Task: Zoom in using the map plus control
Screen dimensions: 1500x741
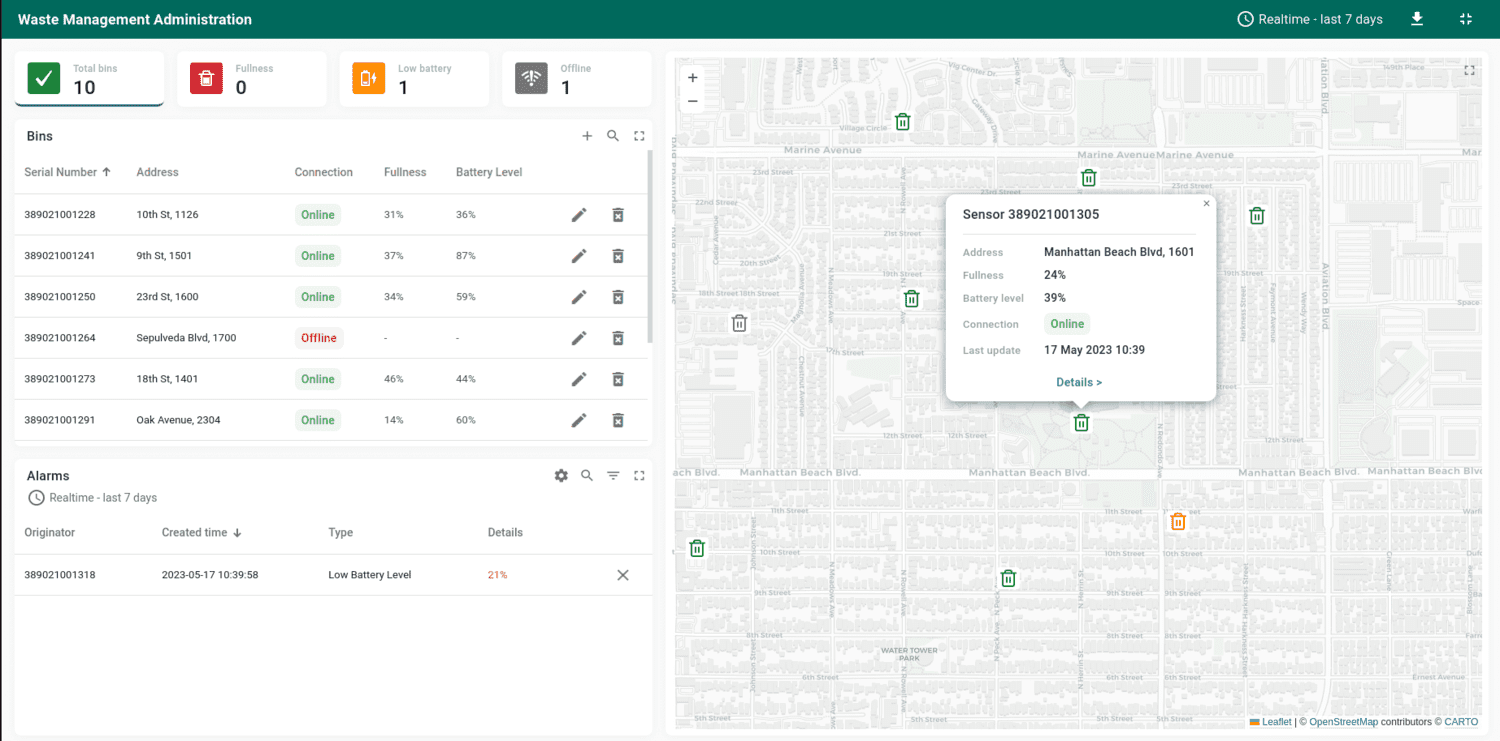Action: tap(692, 77)
